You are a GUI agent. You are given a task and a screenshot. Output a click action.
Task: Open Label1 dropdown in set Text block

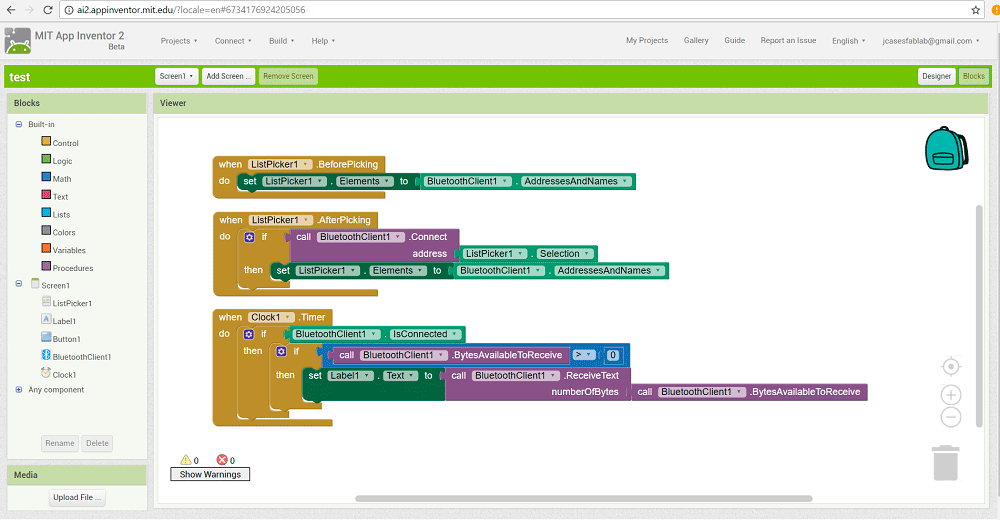tap(350, 376)
